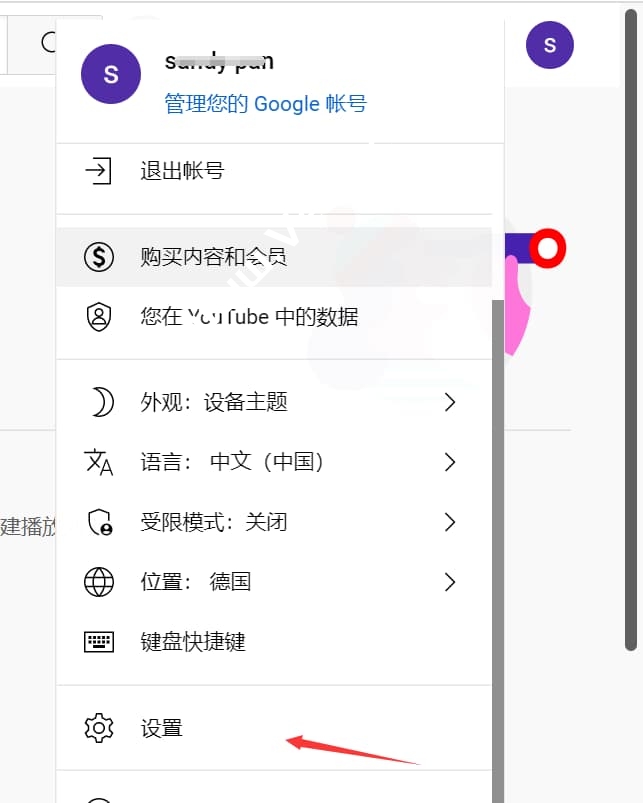643x803 pixels.
Task: Click the shield person data icon
Action: tap(99, 317)
